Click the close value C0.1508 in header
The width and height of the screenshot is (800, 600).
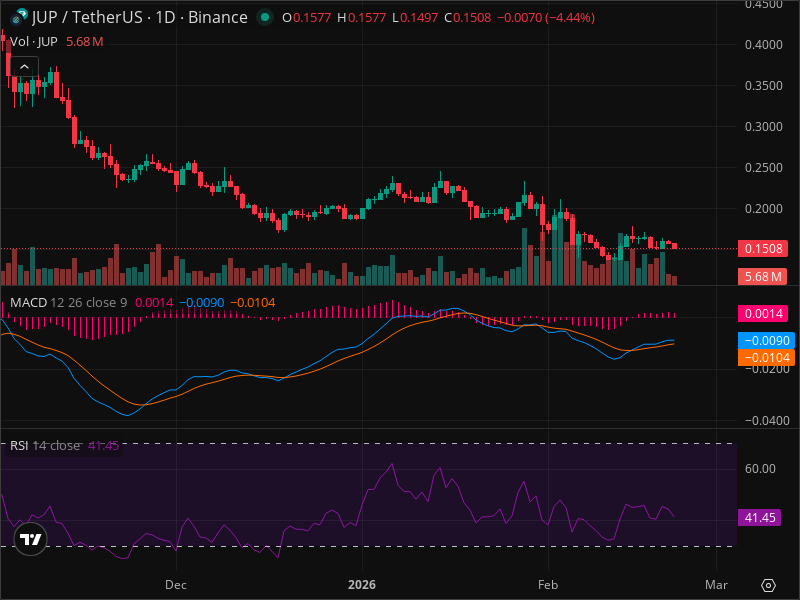click(x=467, y=18)
